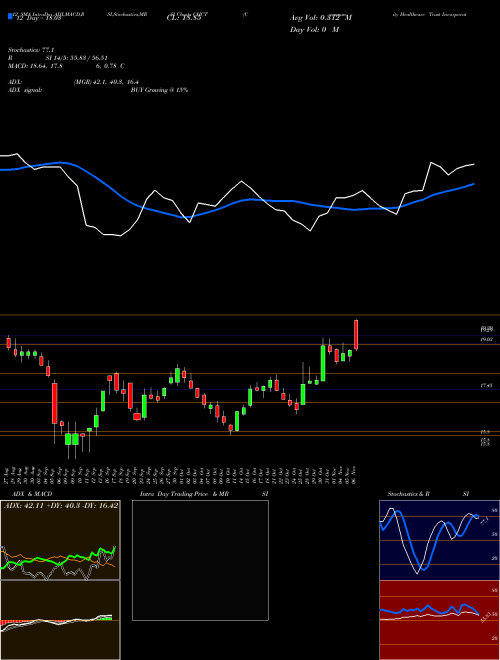500x660 pixels.
Task: Click the 'Day Vol: 0 M' text
Action: [314, 30]
